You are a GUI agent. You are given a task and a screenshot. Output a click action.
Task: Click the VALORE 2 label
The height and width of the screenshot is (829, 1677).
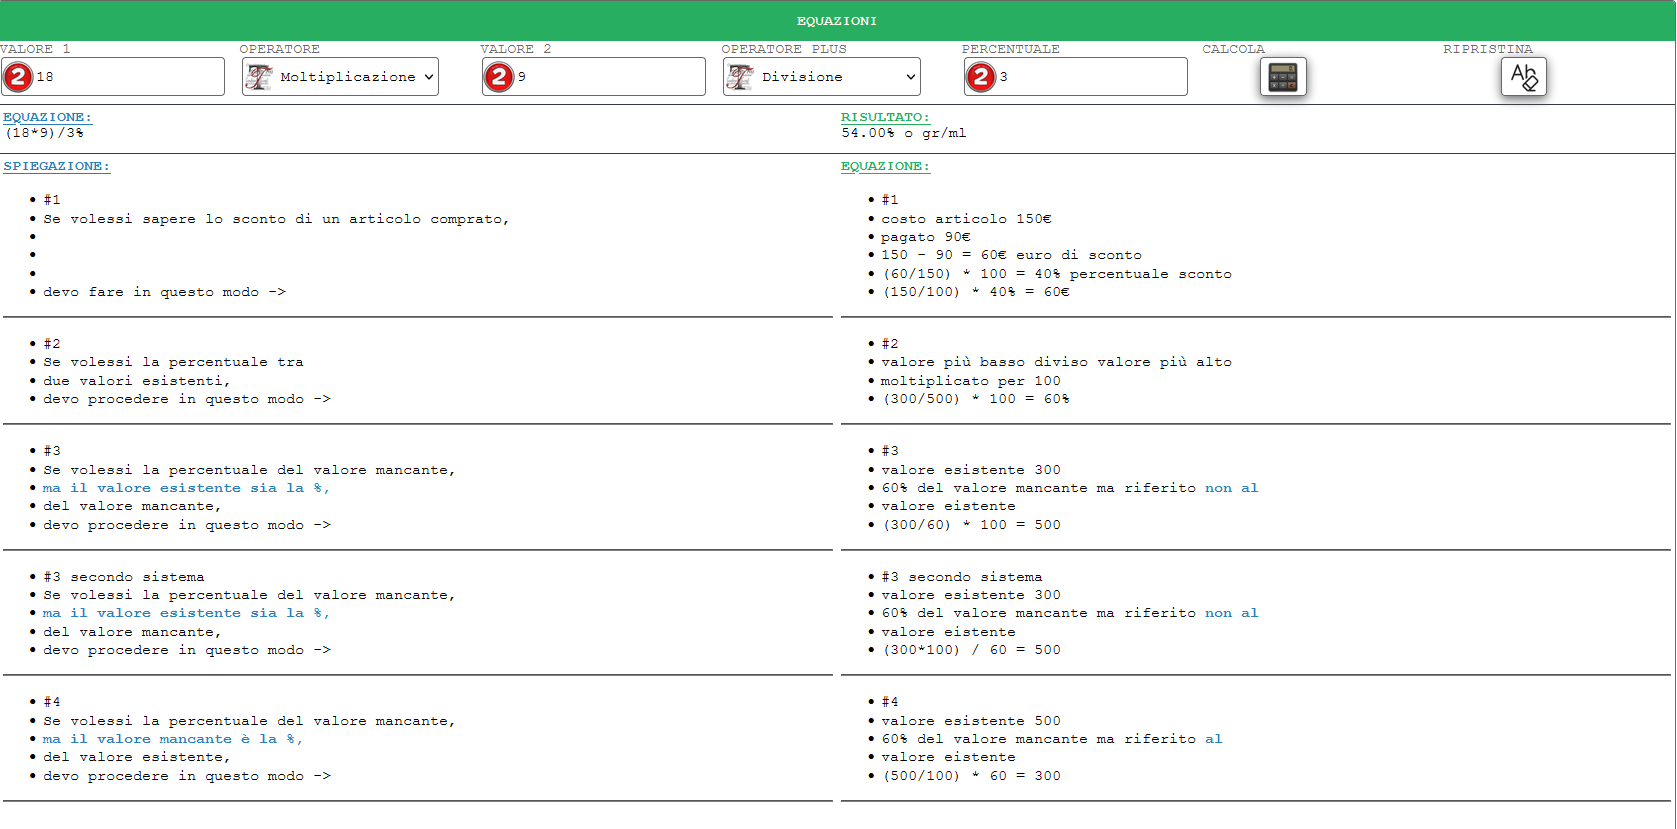tap(516, 49)
